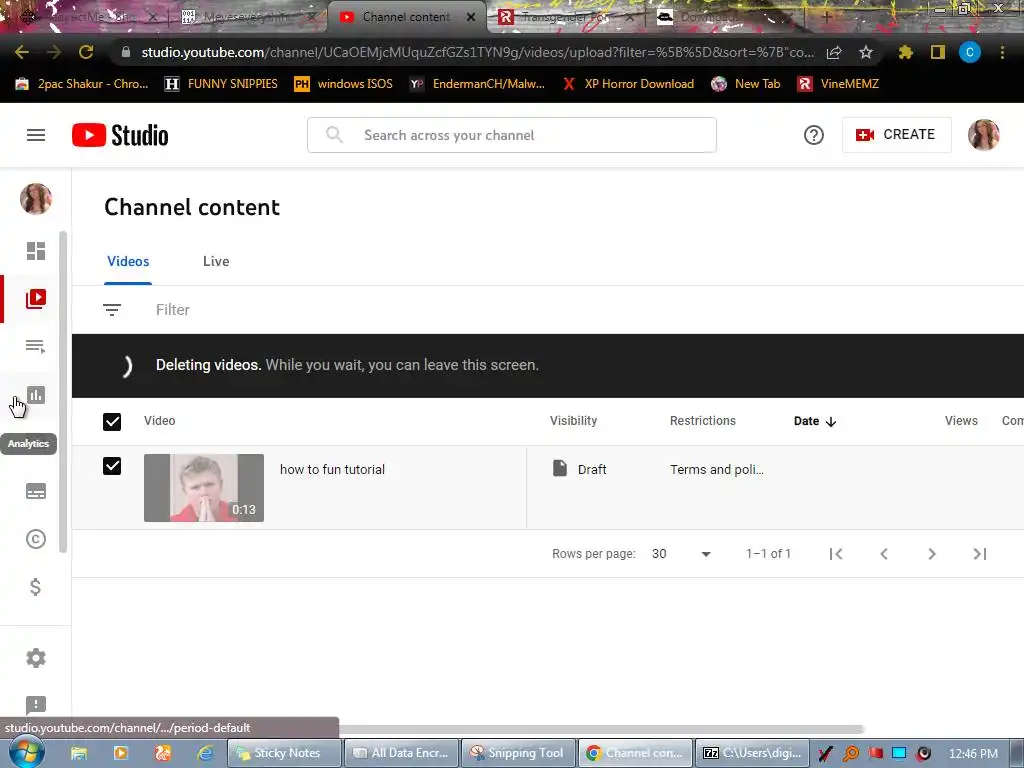1024x768 pixels.
Task: Open the Extensions puzzle icon
Action: click(x=905, y=52)
